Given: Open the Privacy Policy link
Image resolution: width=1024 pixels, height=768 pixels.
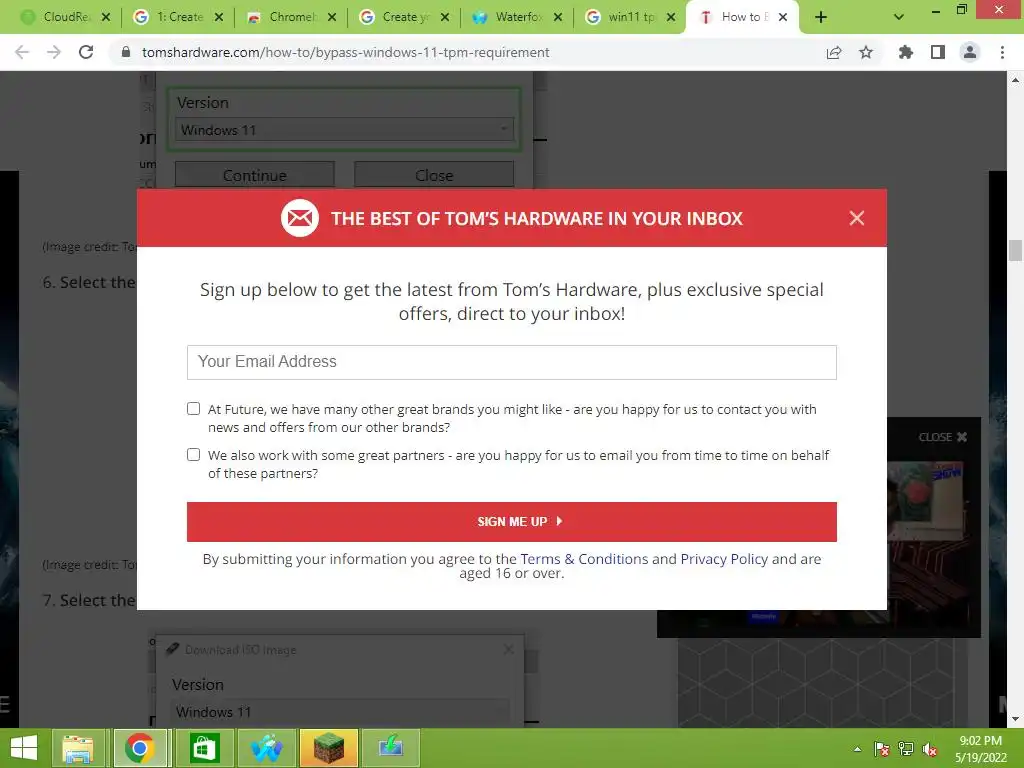Looking at the screenshot, I should click(x=724, y=559).
